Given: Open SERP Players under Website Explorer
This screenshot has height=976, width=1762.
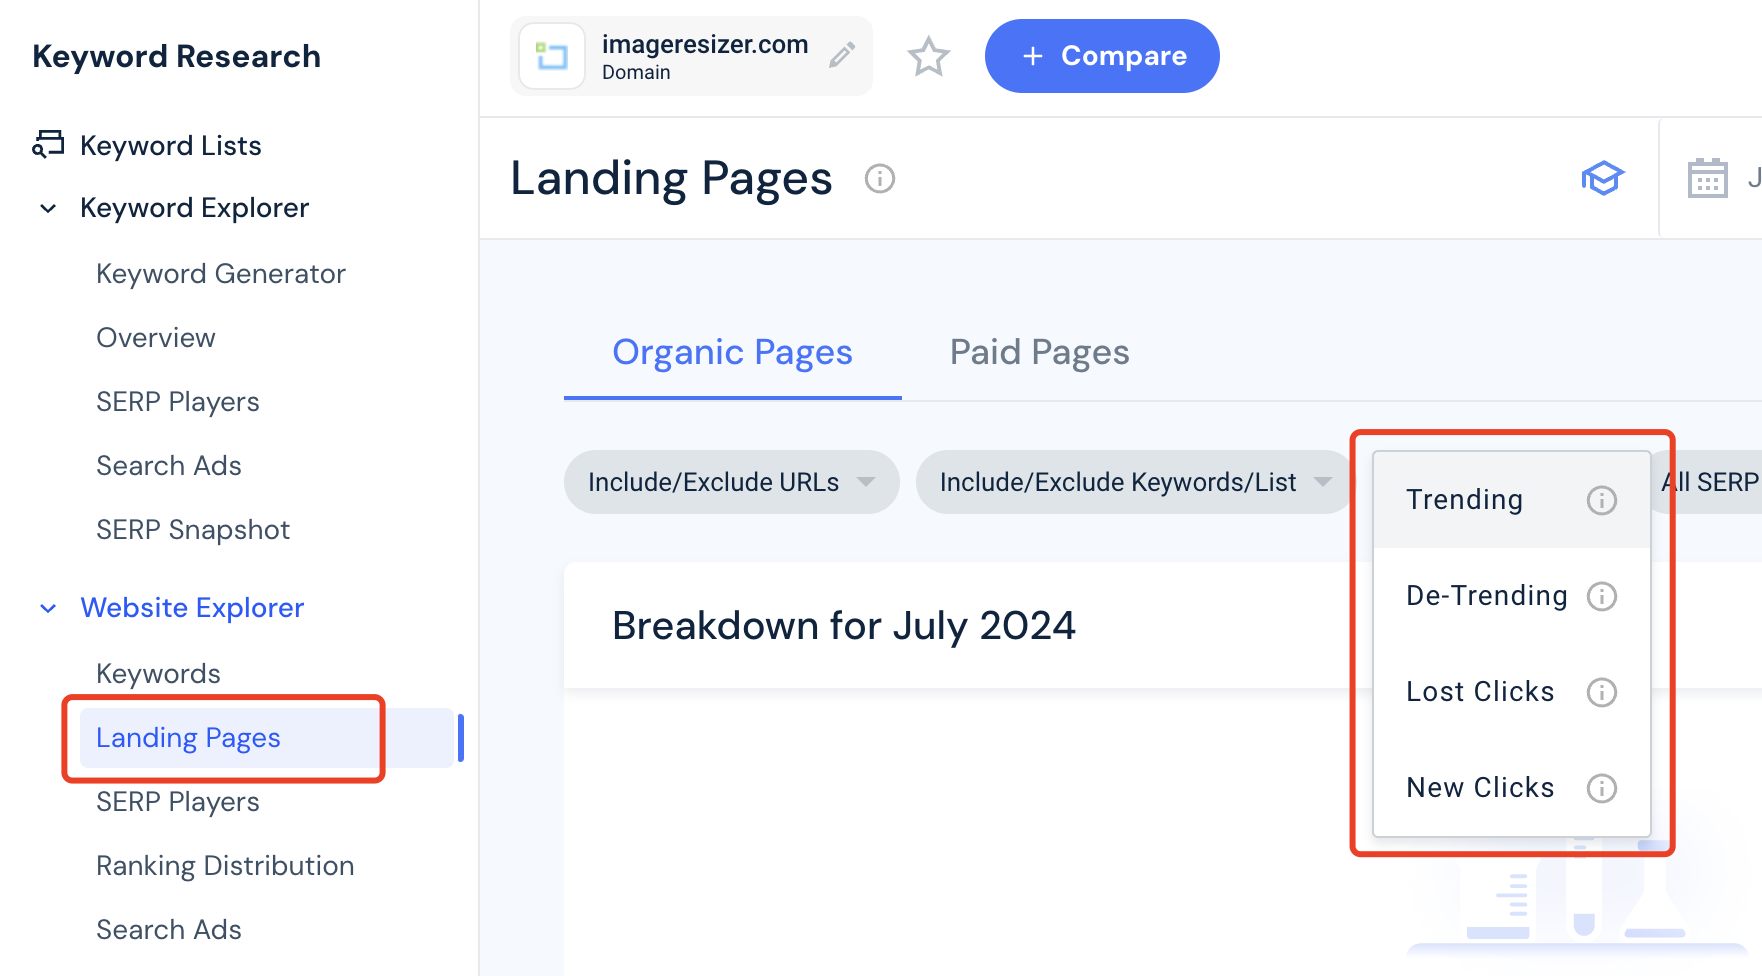Looking at the screenshot, I should 178,802.
